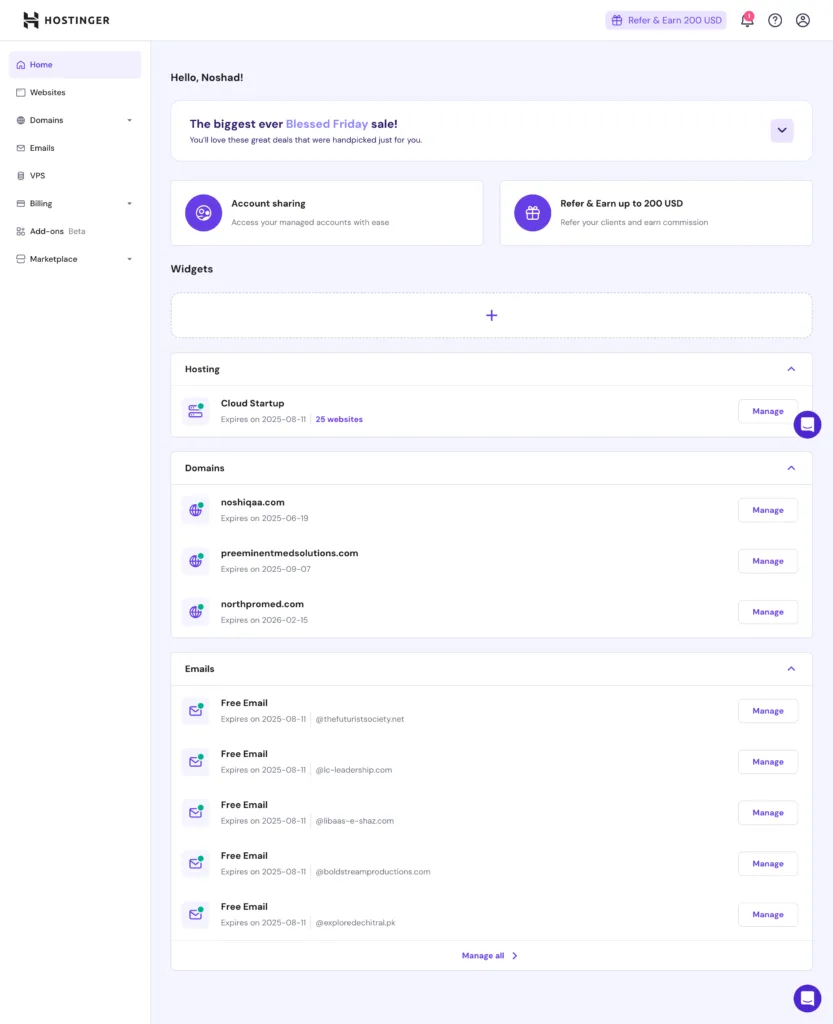
Task: Manage the libaas-e-shaz.com email
Action: tap(768, 812)
